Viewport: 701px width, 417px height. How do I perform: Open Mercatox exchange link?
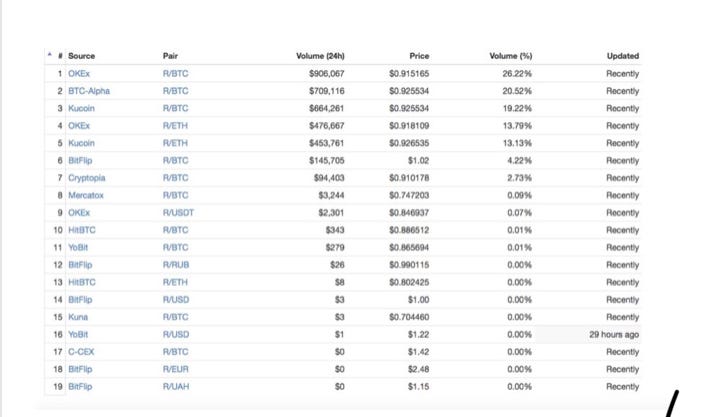tap(86, 195)
